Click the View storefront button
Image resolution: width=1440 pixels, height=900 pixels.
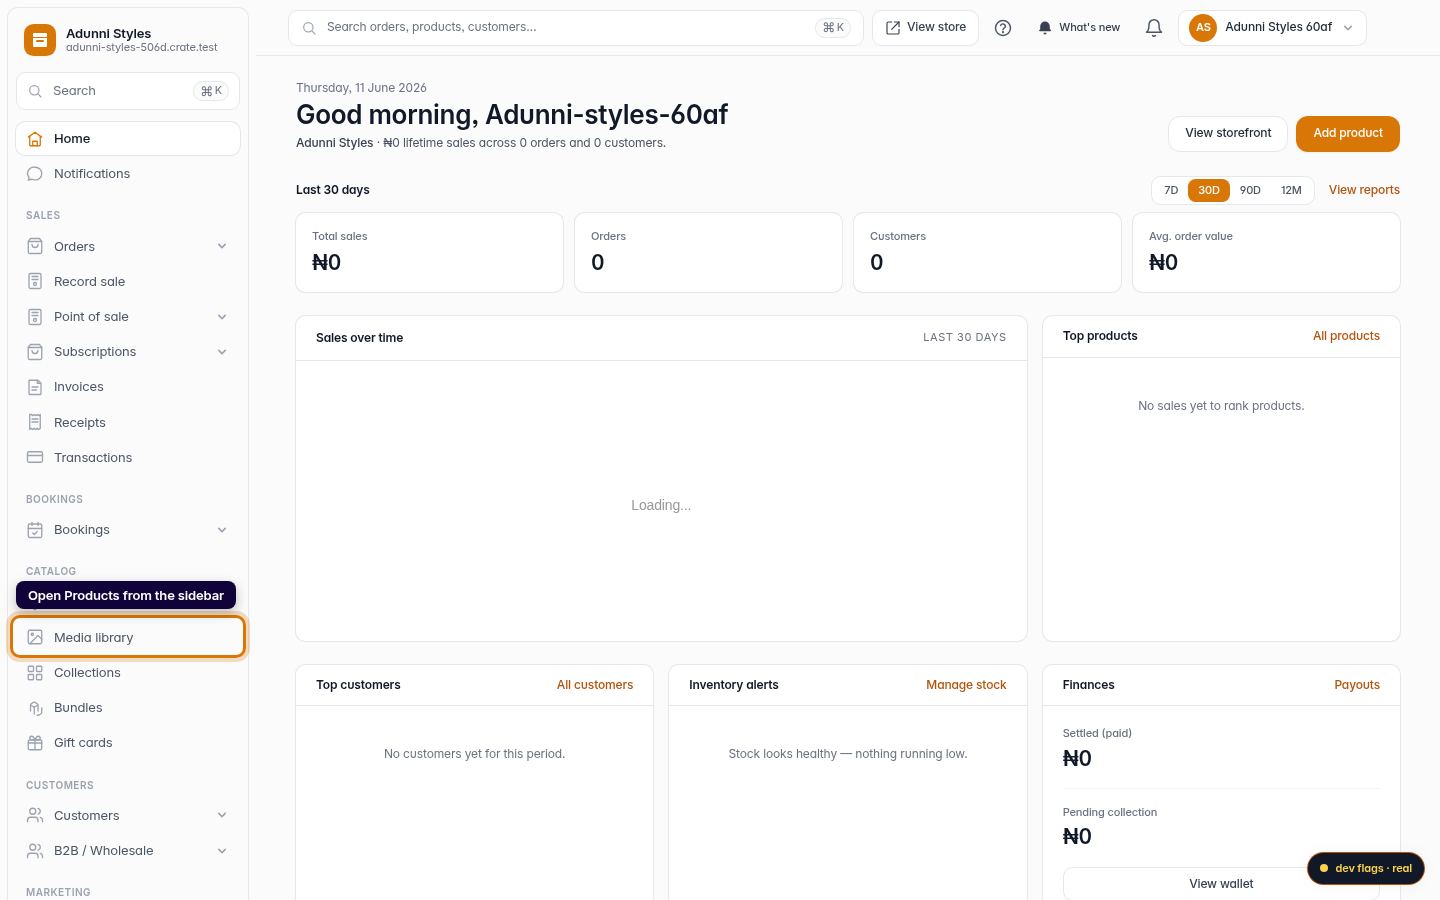pos(1228,134)
